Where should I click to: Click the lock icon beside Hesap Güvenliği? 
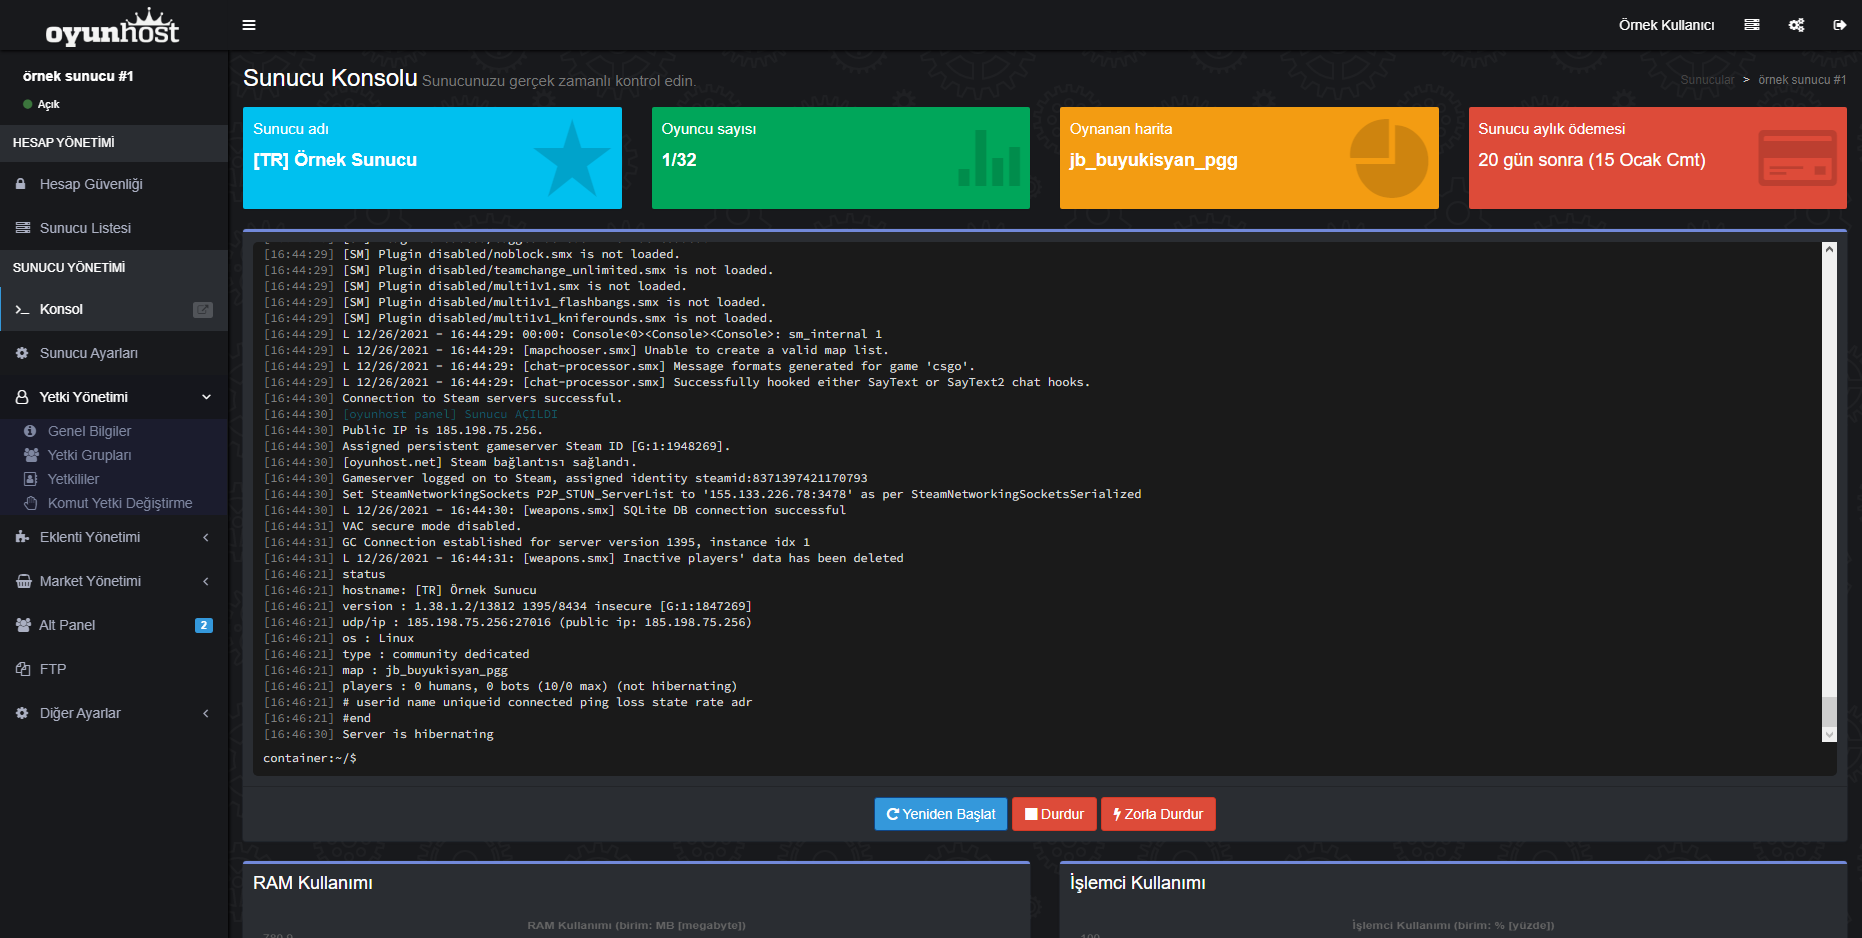(21, 184)
